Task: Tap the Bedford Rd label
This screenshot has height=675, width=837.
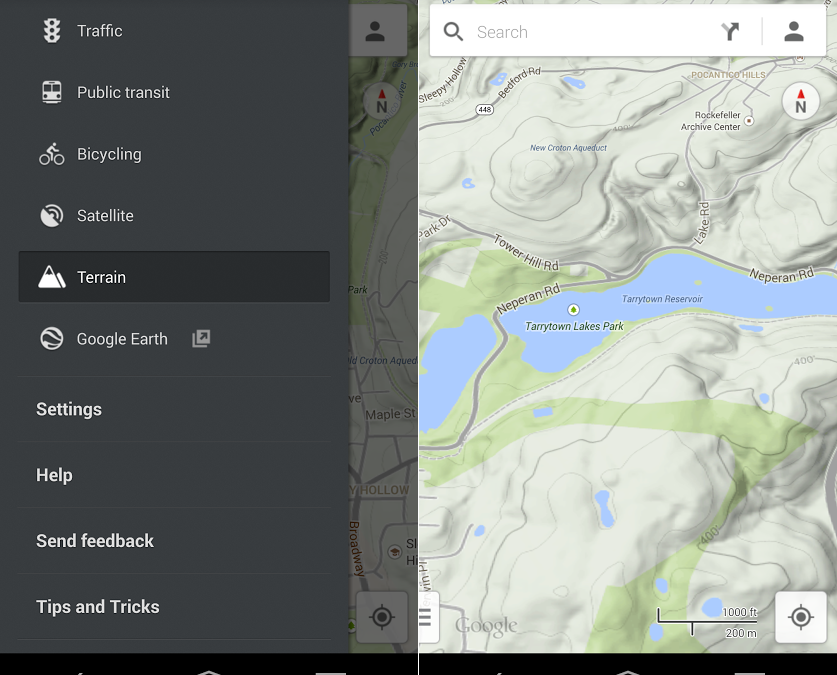Action: 519,83
